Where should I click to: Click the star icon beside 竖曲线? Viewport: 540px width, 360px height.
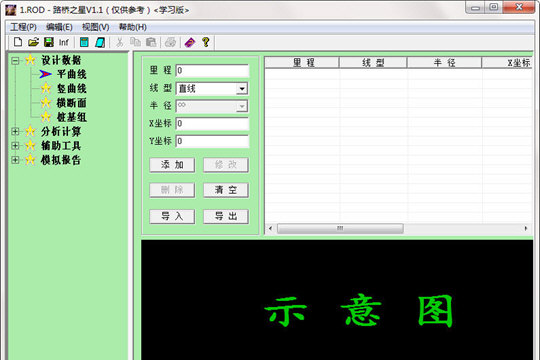(x=46, y=88)
